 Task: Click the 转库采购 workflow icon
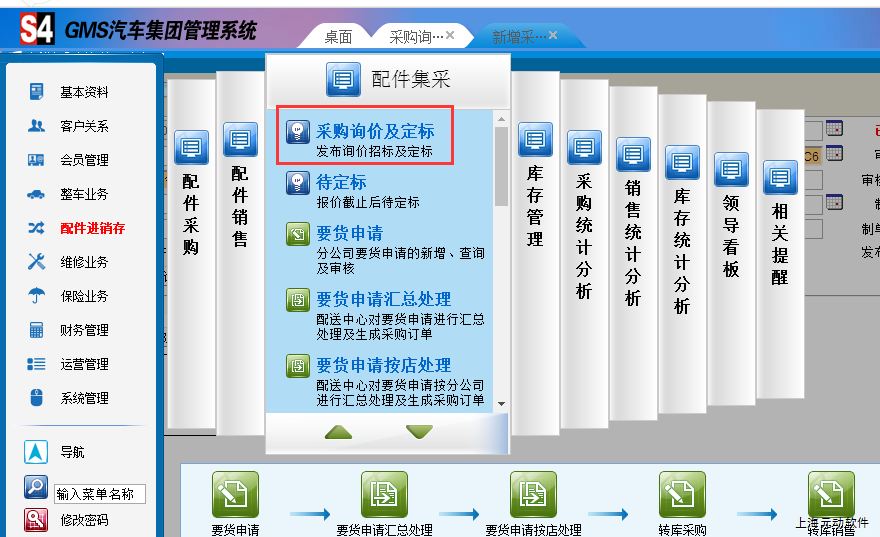(x=682, y=494)
